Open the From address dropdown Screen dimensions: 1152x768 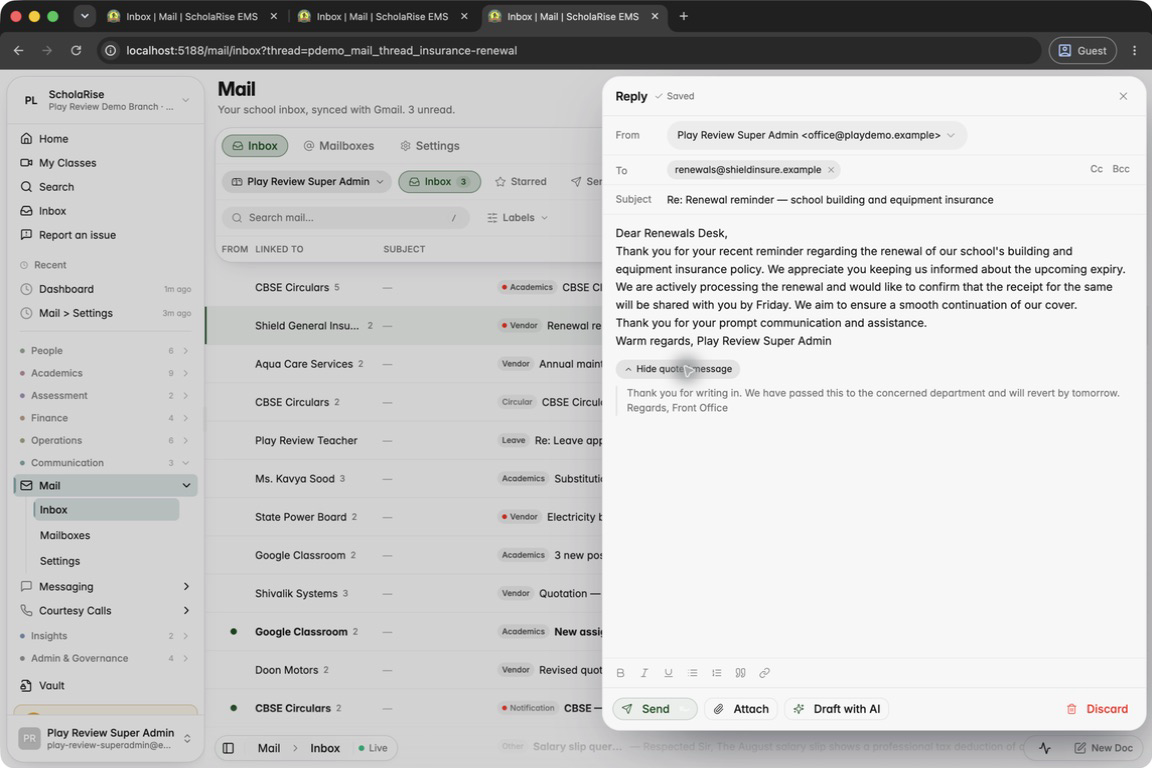(x=816, y=135)
